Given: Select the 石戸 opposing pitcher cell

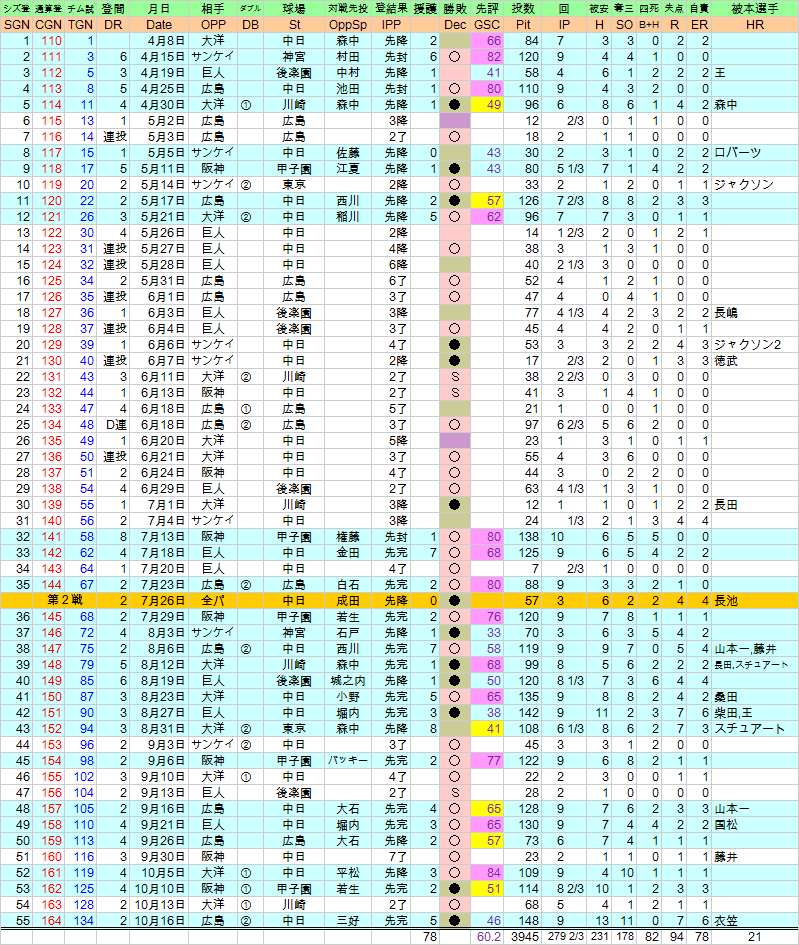Looking at the screenshot, I should 348,633.
